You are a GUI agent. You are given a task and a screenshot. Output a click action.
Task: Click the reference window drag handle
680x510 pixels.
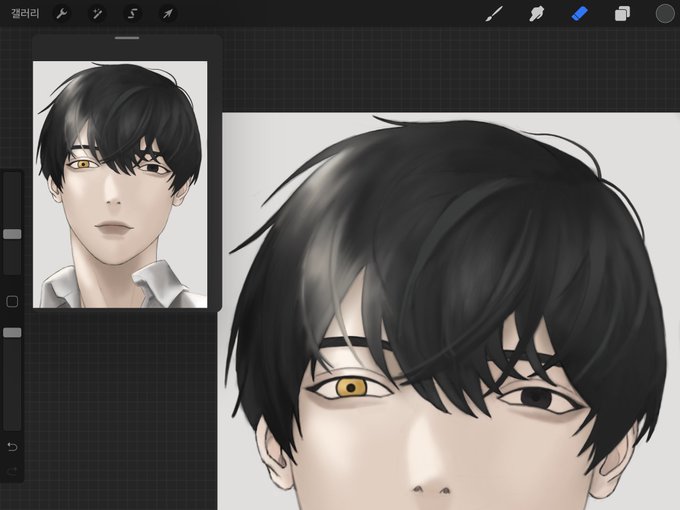click(127, 38)
